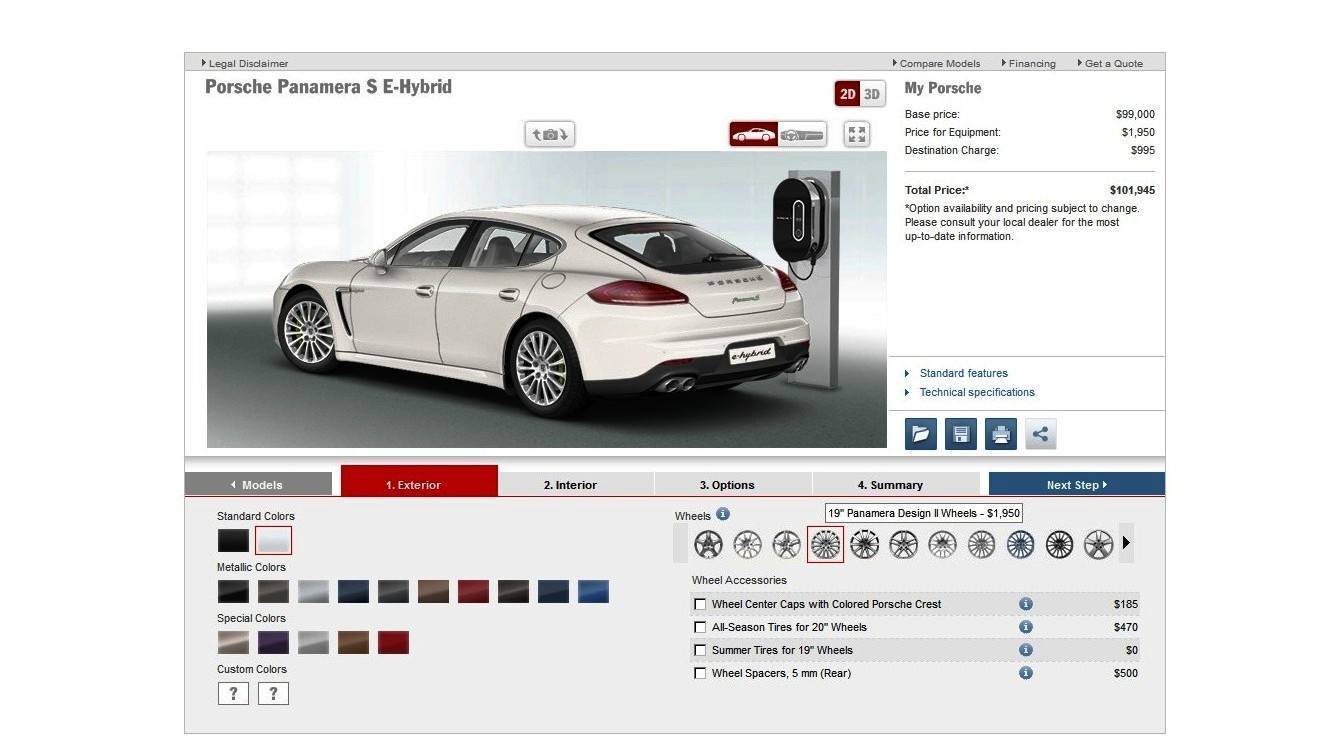Open info for Summer Tires 19" option

(1025, 650)
